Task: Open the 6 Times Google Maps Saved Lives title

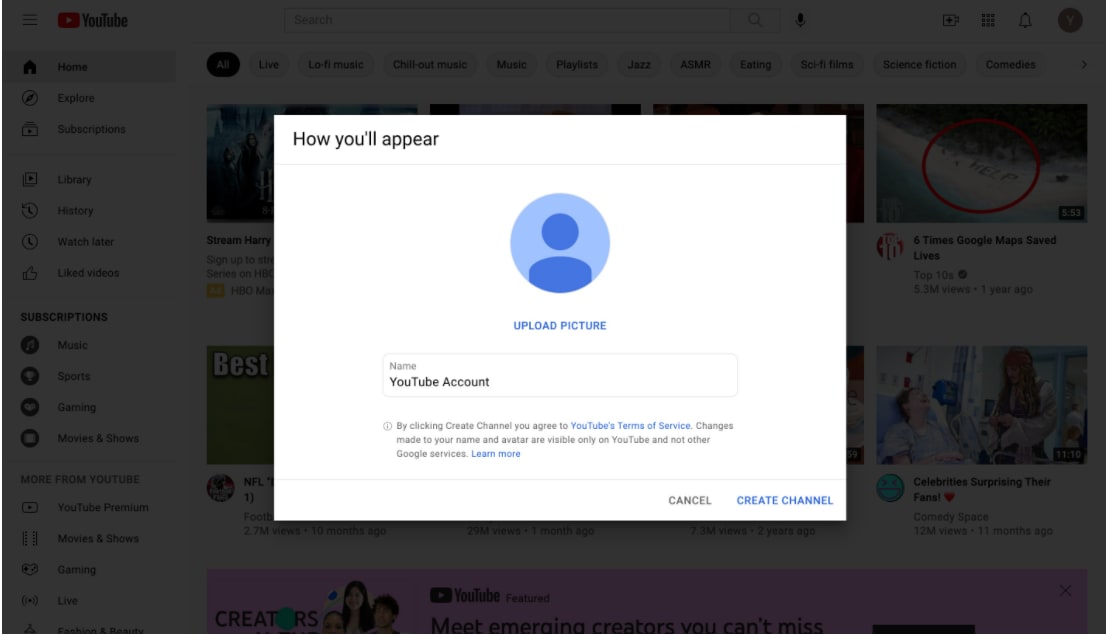Action: (985, 248)
